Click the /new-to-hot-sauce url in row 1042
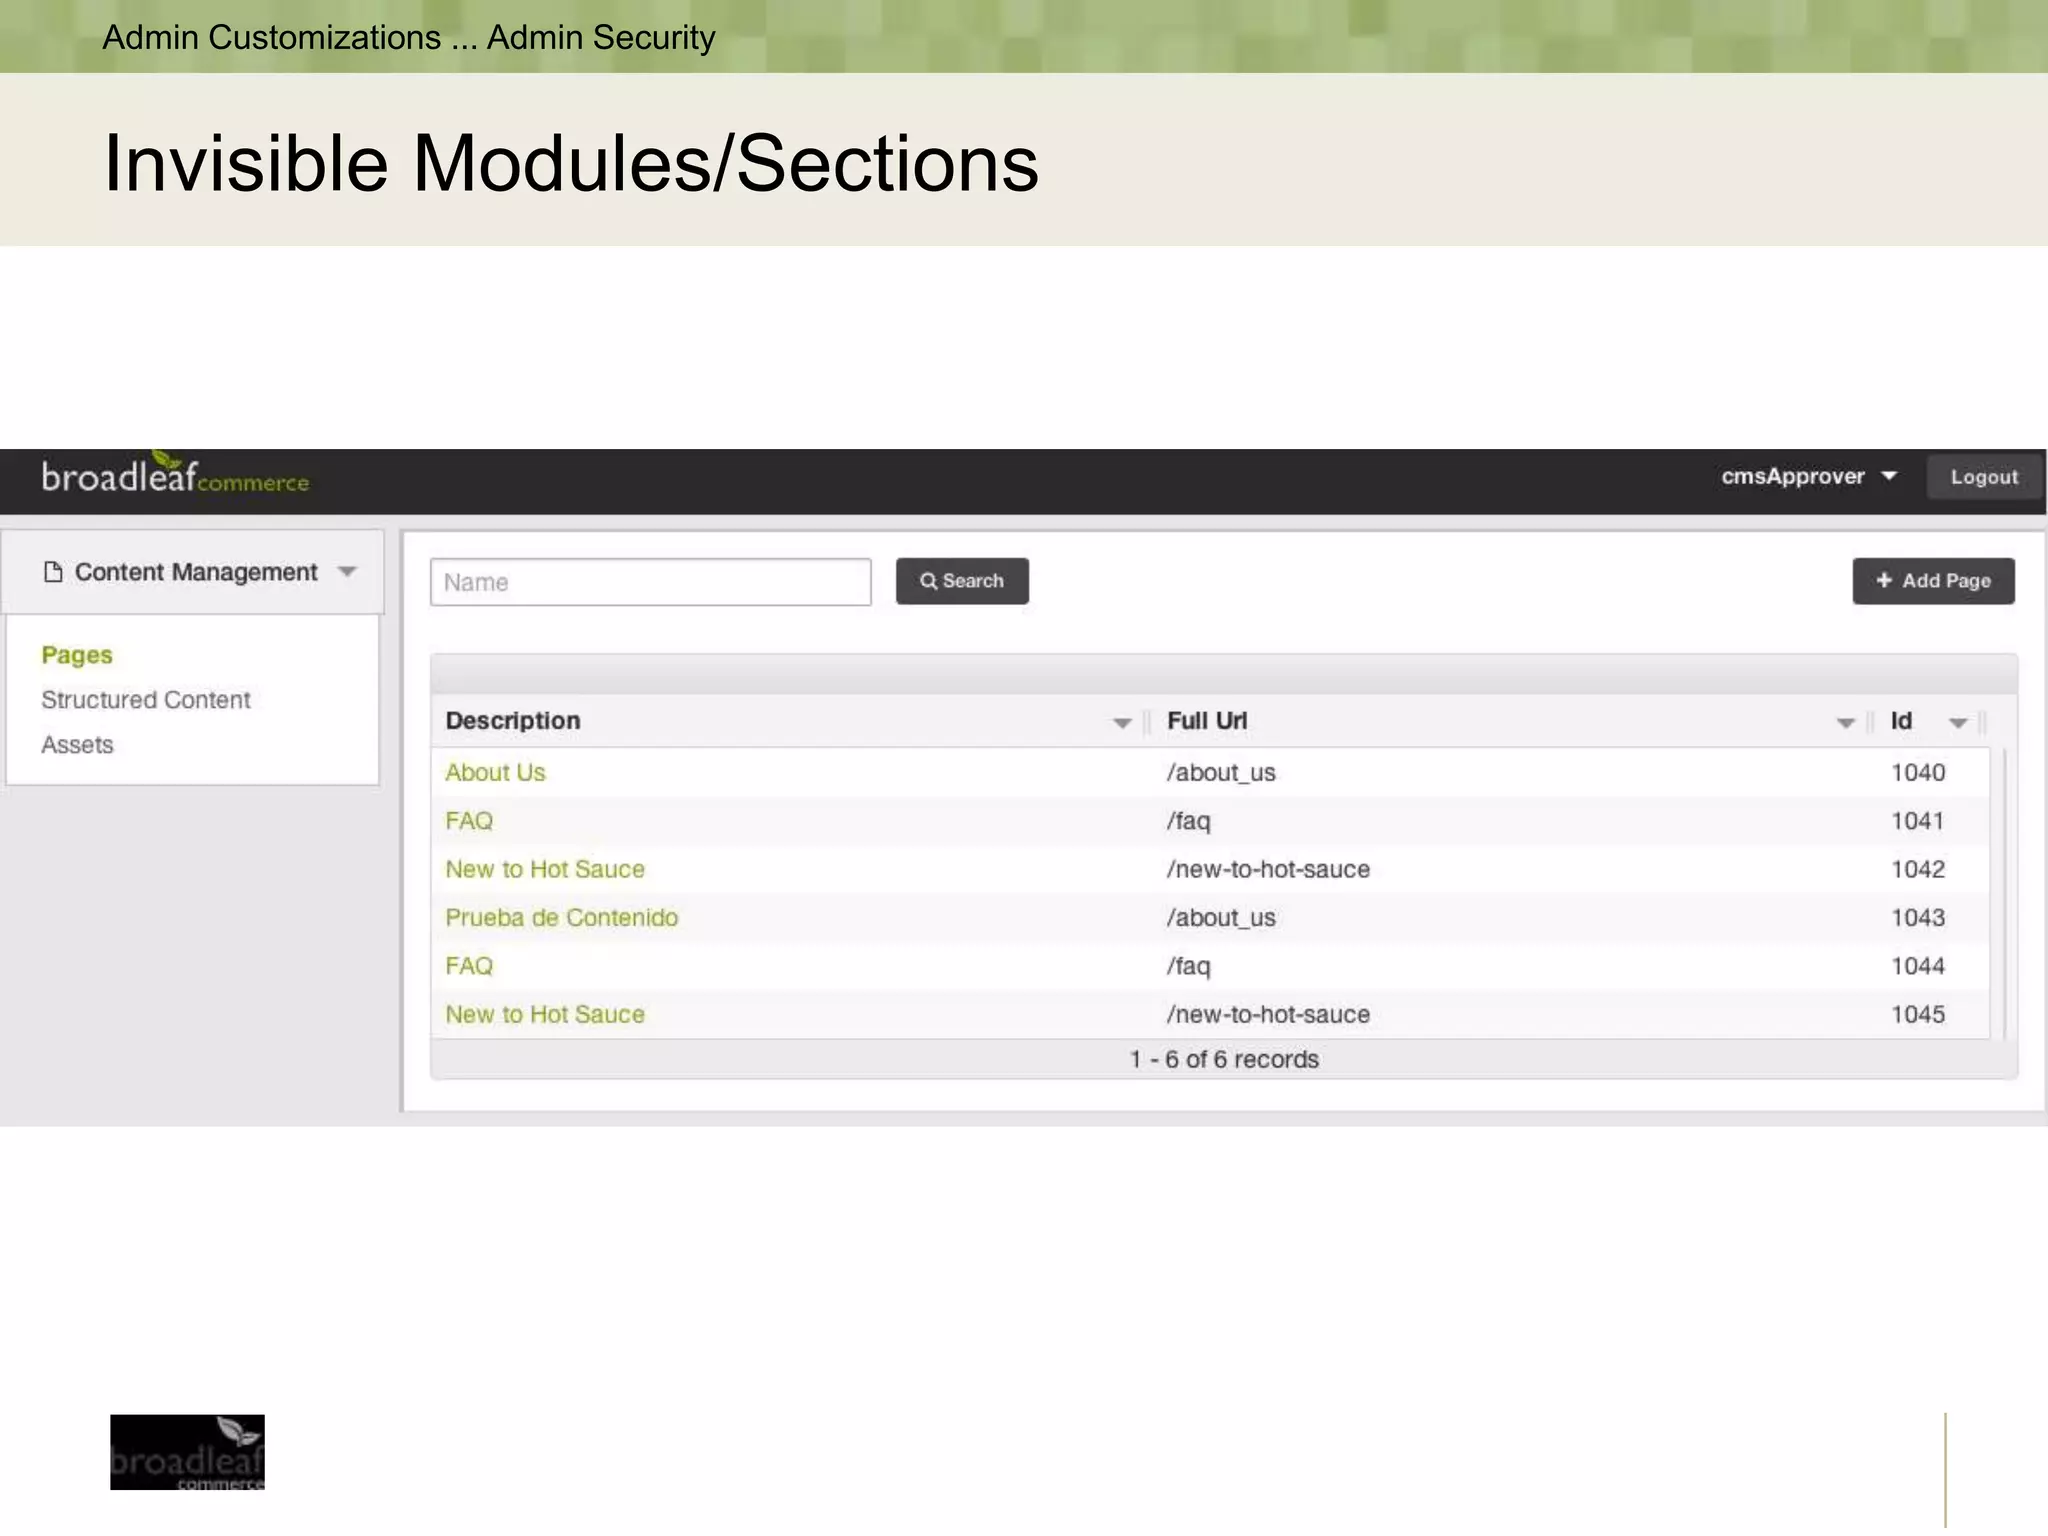This screenshot has height=1536, width=2048. 1268,869
